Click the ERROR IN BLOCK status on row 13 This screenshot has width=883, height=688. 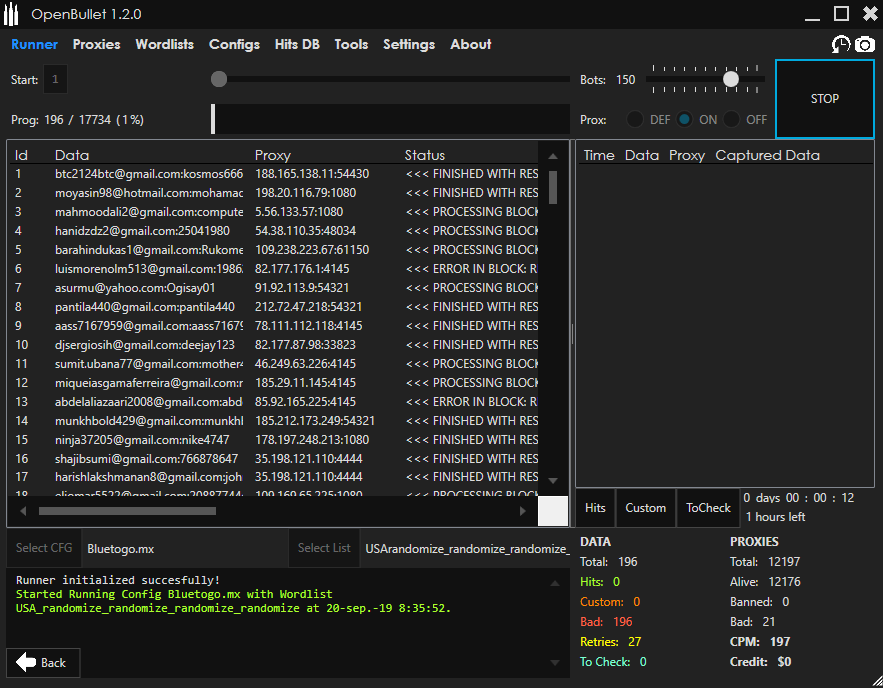tap(472, 402)
